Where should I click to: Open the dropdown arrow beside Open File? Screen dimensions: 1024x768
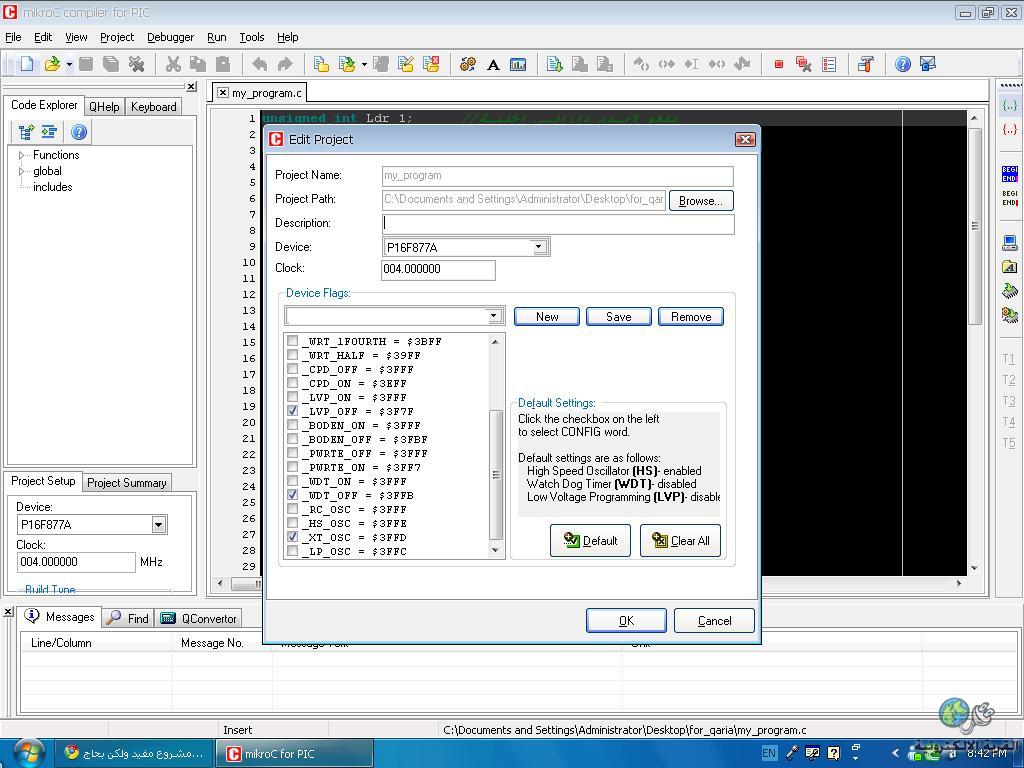coord(69,64)
